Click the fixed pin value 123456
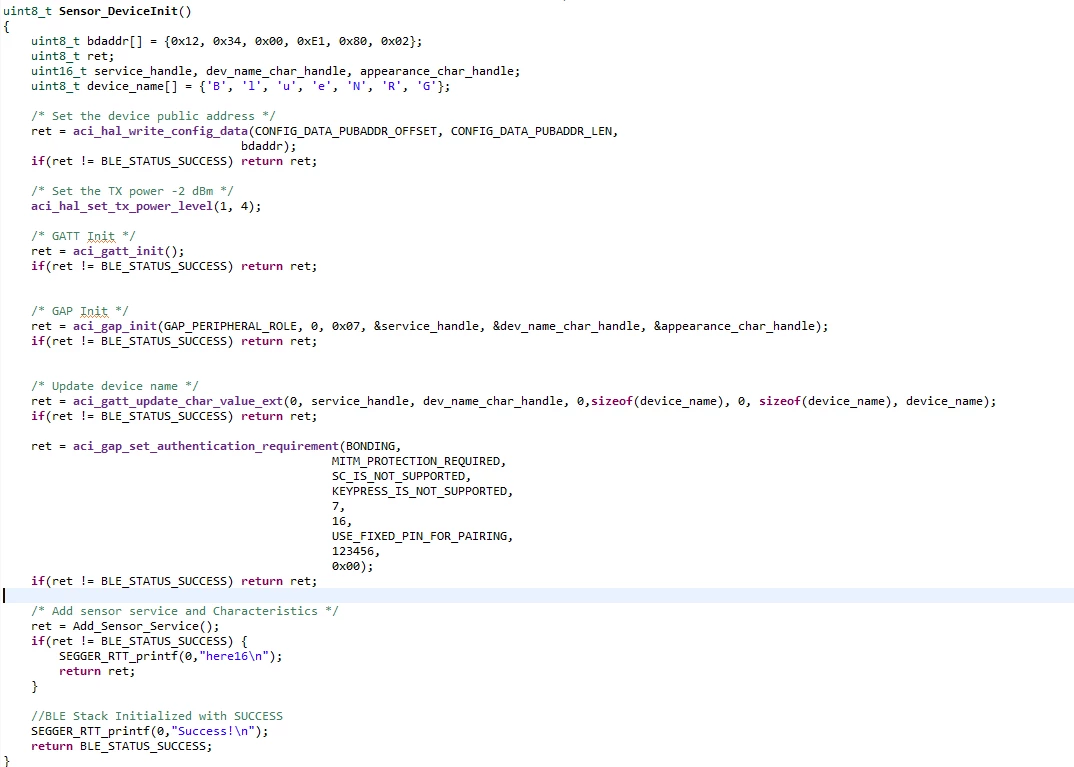 353,551
